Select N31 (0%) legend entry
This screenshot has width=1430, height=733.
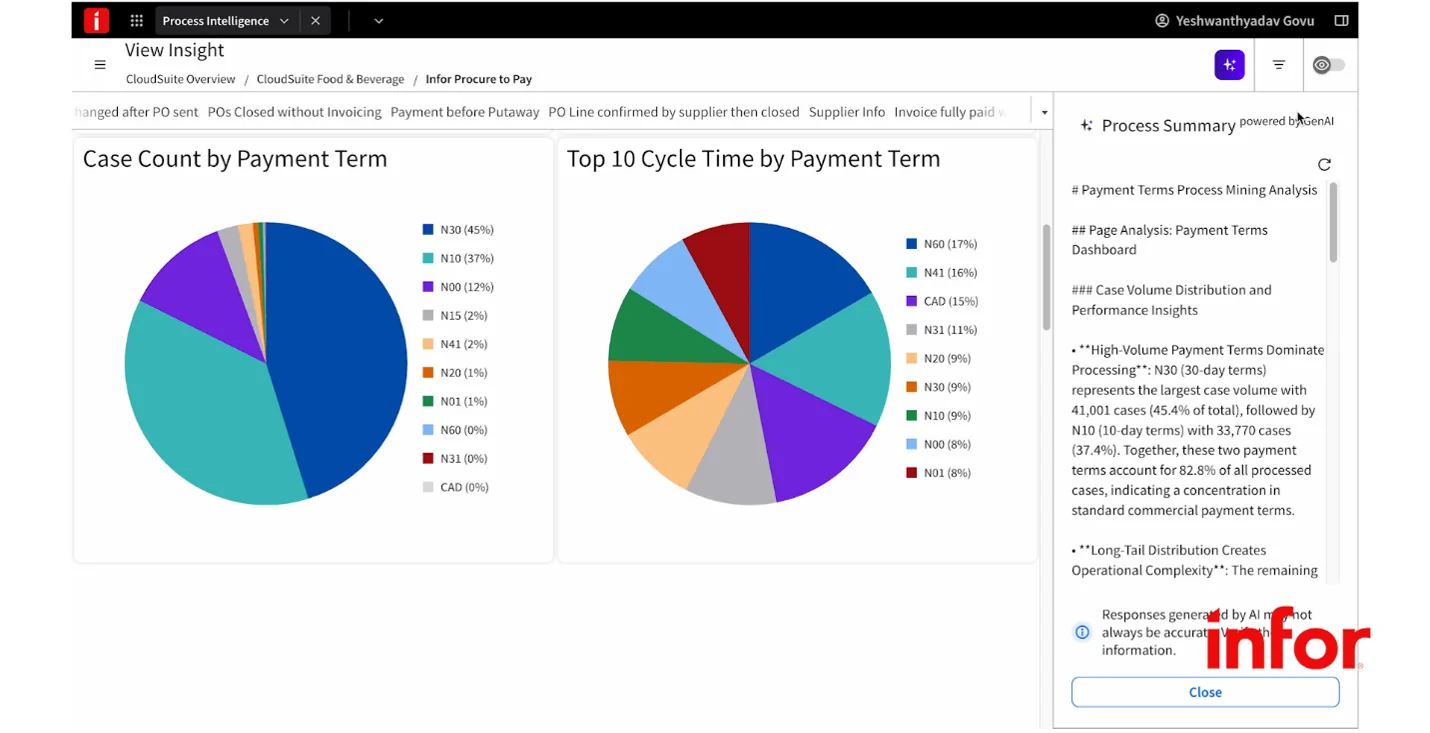(x=457, y=458)
